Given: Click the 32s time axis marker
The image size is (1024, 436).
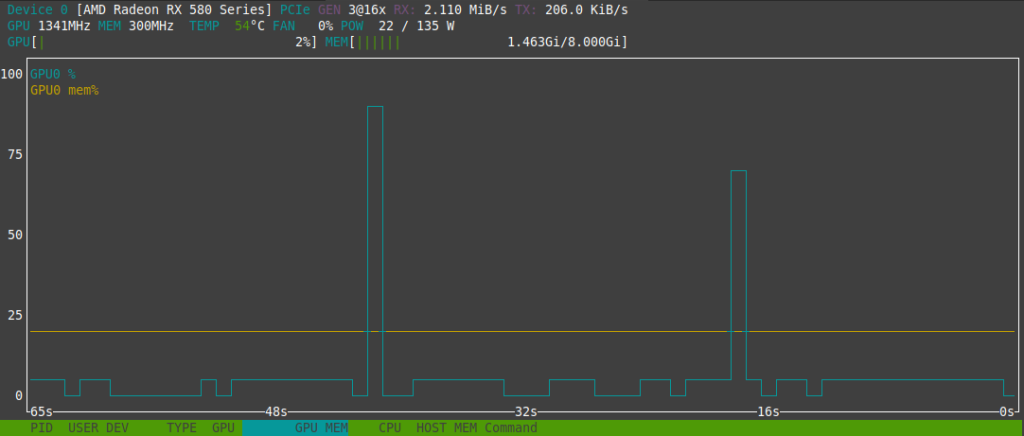Looking at the screenshot, I should point(526,411).
